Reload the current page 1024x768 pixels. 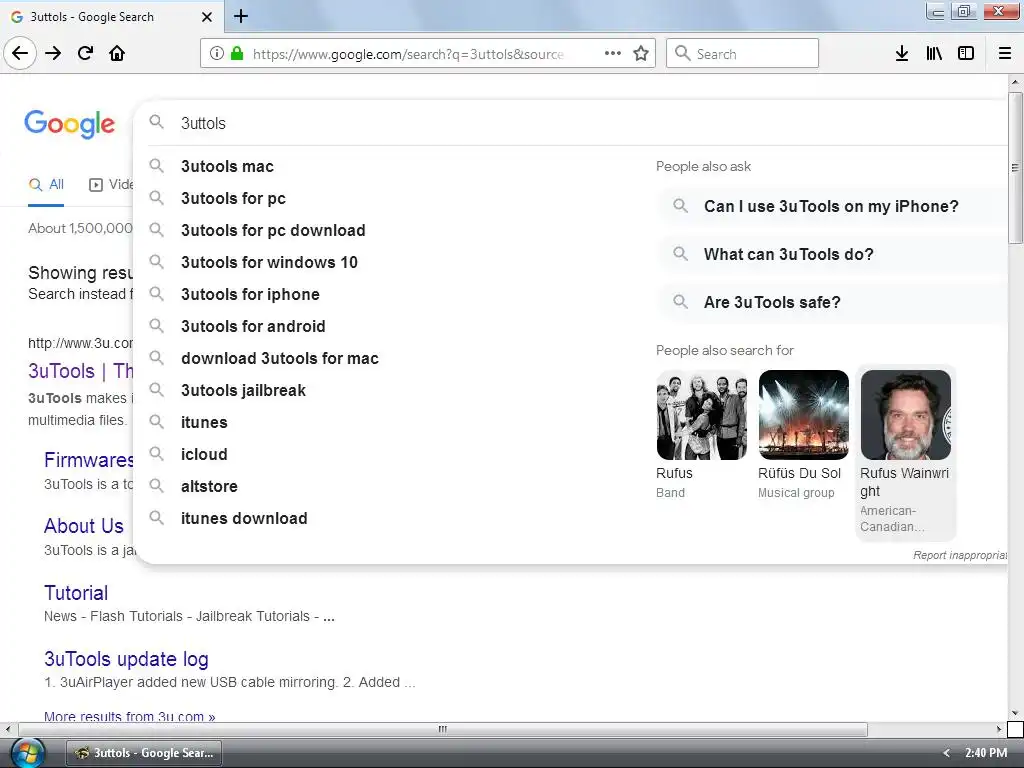[85, 53]
